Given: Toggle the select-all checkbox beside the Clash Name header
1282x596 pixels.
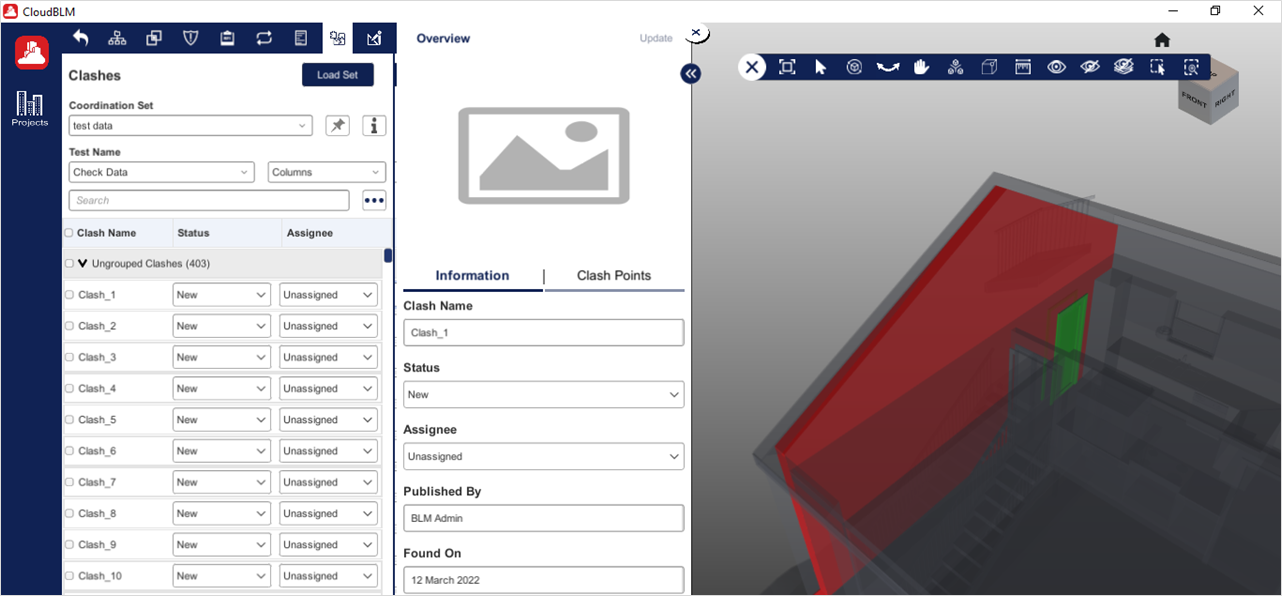Looking at the screenshot, I should click(69, 233).
